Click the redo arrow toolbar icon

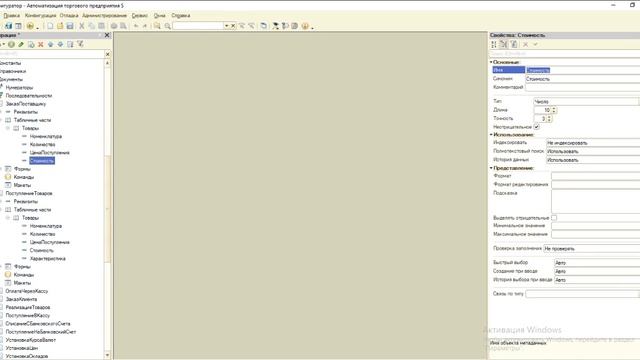(145, 26)
